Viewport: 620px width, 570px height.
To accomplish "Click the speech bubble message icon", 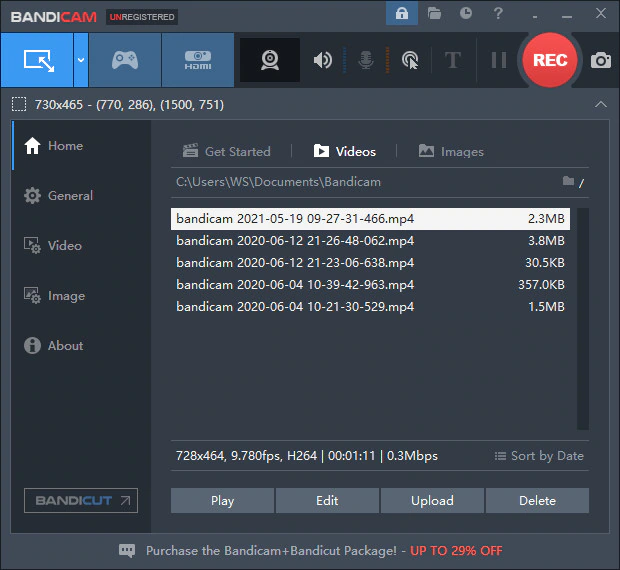I will click(x=127, y=551).
